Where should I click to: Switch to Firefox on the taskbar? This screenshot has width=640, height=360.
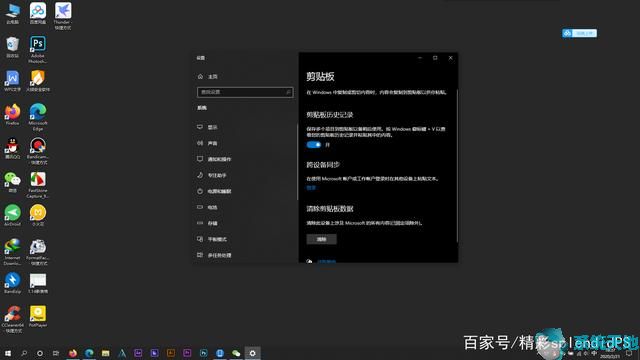click(x=73, y=353)
